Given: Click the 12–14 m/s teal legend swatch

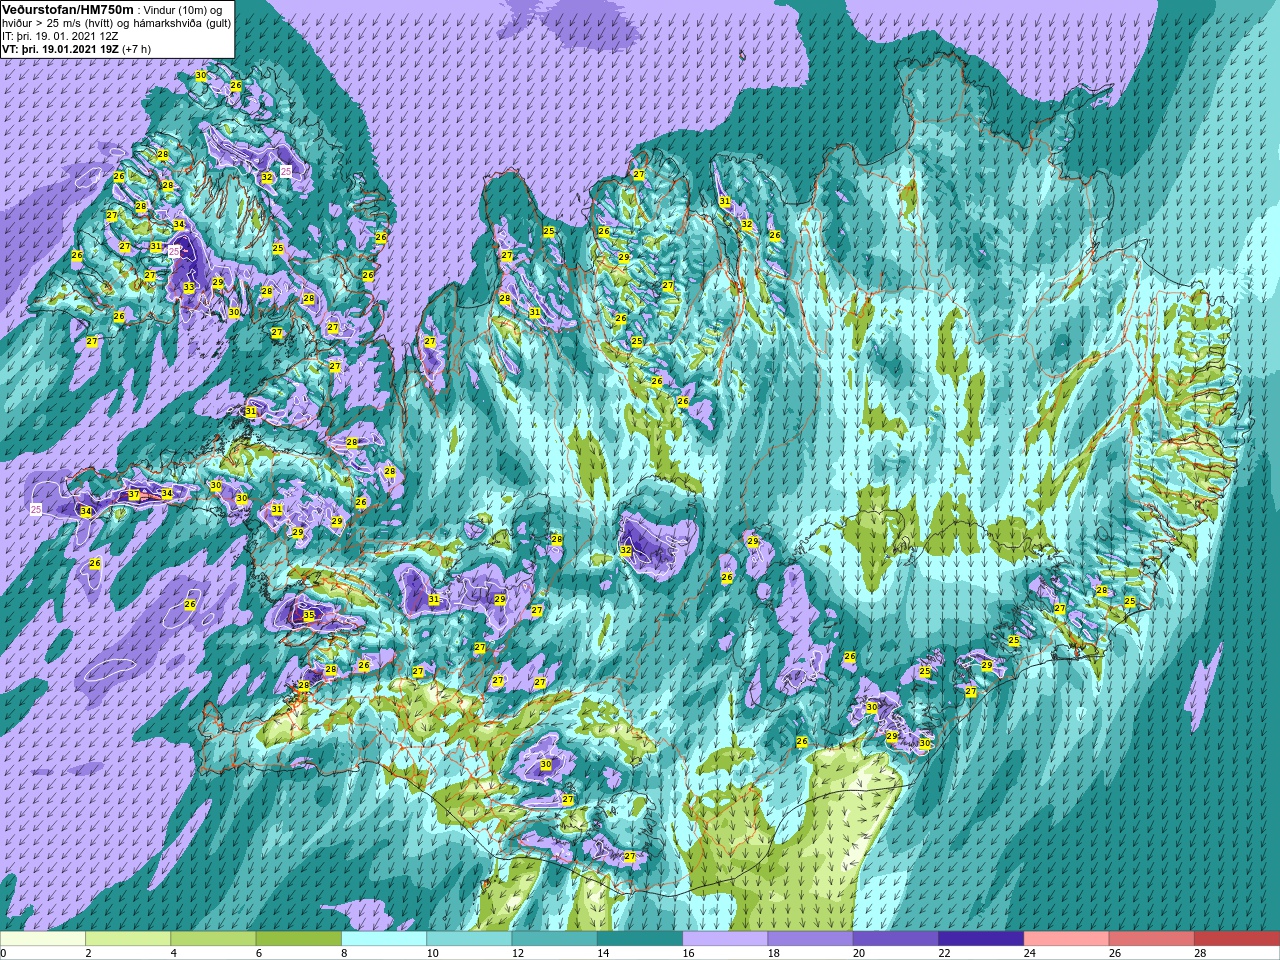Looking at the screenshot, I should 554,939.
